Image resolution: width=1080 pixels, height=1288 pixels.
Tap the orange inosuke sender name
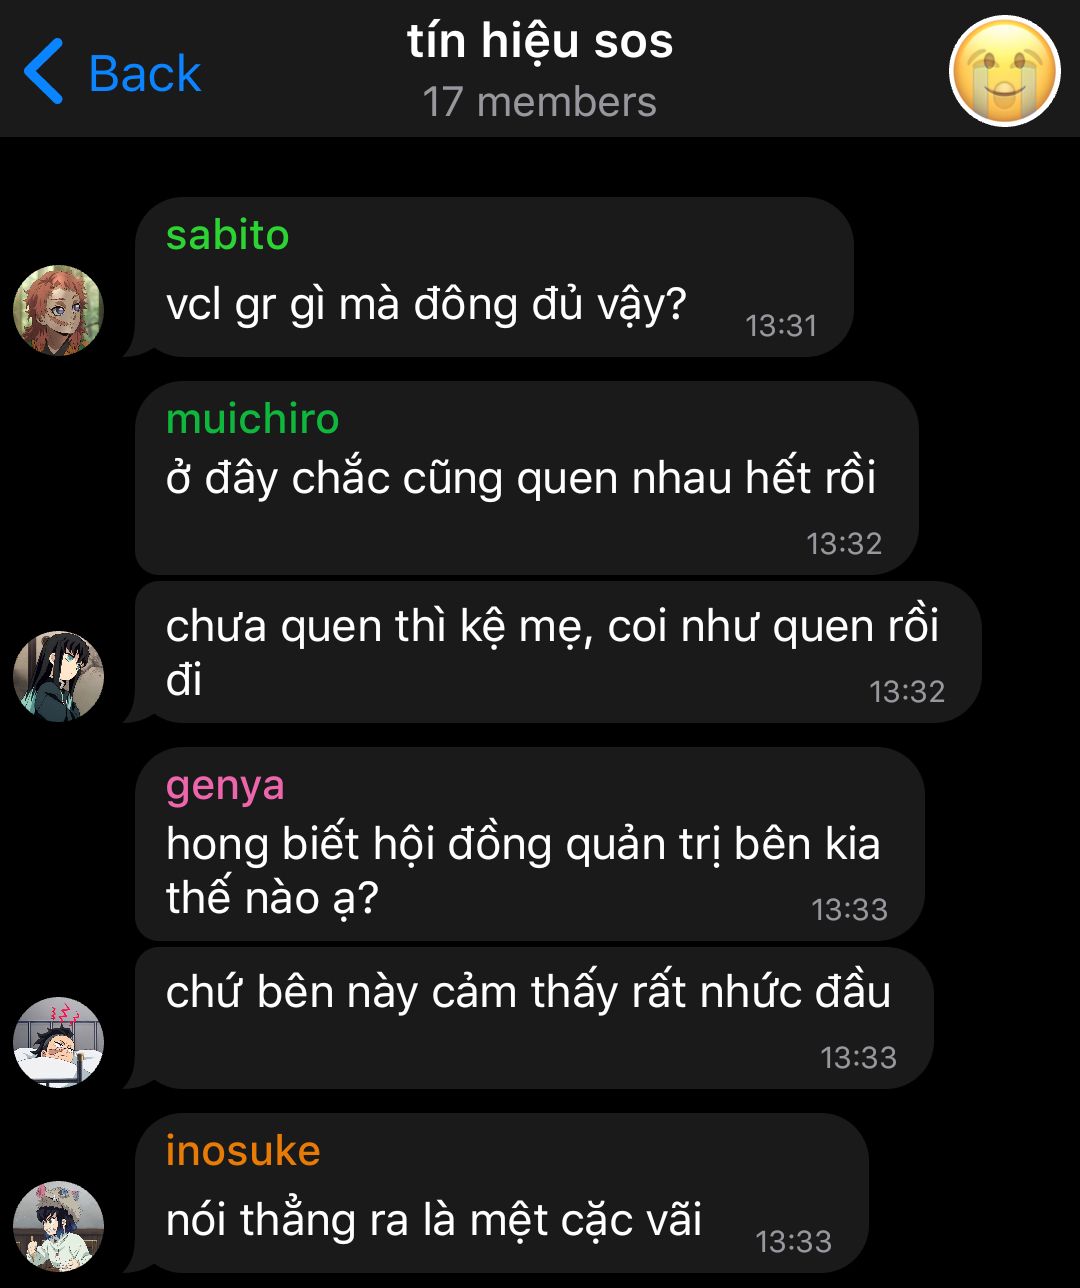pyautogui.click(x=243, y=1151)
